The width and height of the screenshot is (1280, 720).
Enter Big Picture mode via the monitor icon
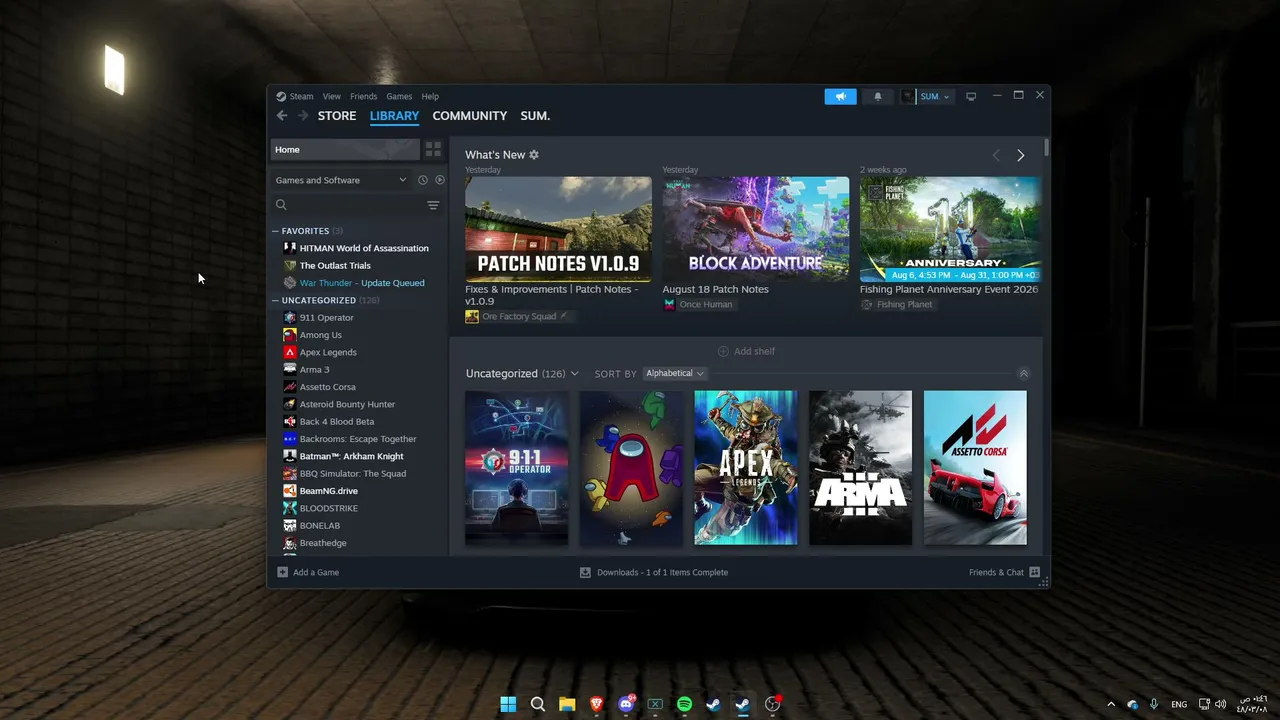point(971,96)
